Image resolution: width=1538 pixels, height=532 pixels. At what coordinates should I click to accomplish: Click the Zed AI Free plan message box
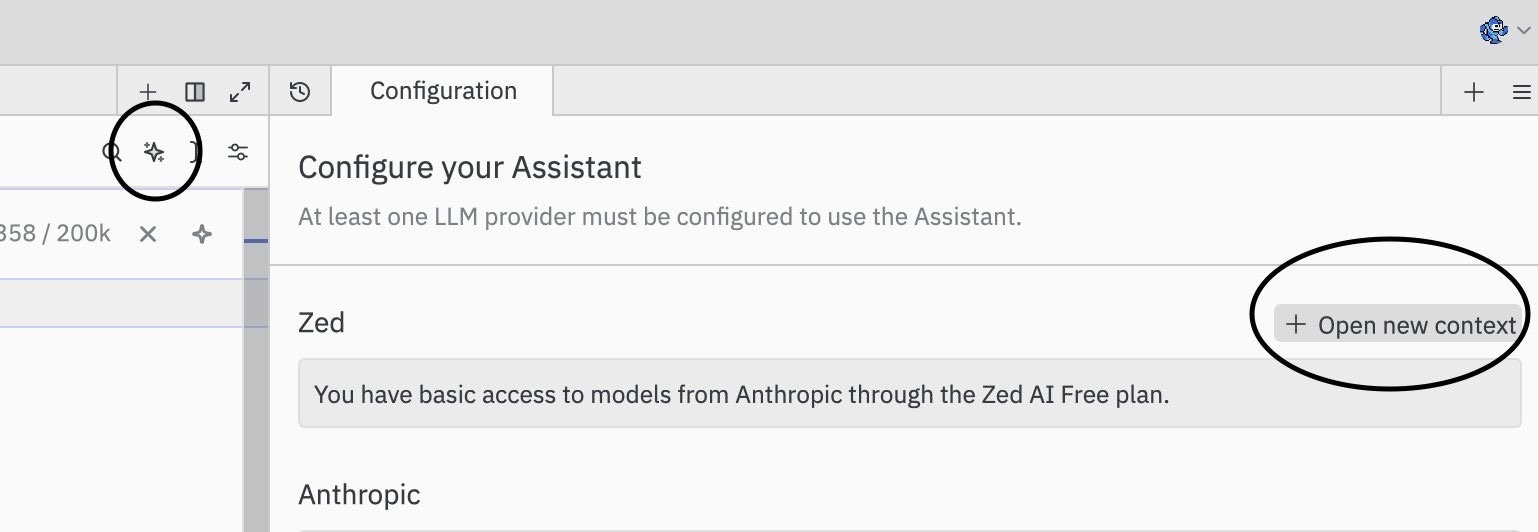click(x=909, y=394)
